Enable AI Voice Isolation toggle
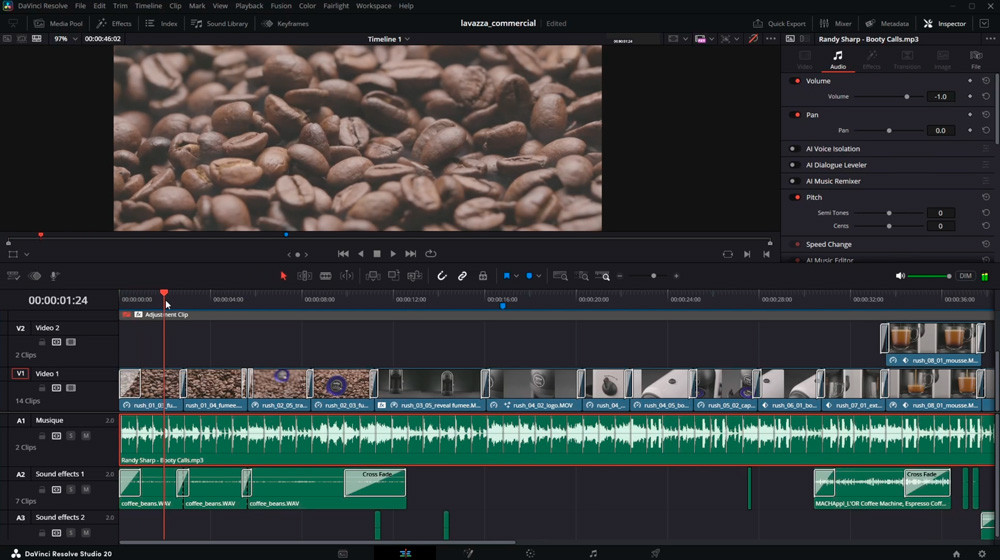This screenshot has width=1000, height=560. [x=794, y=149]
